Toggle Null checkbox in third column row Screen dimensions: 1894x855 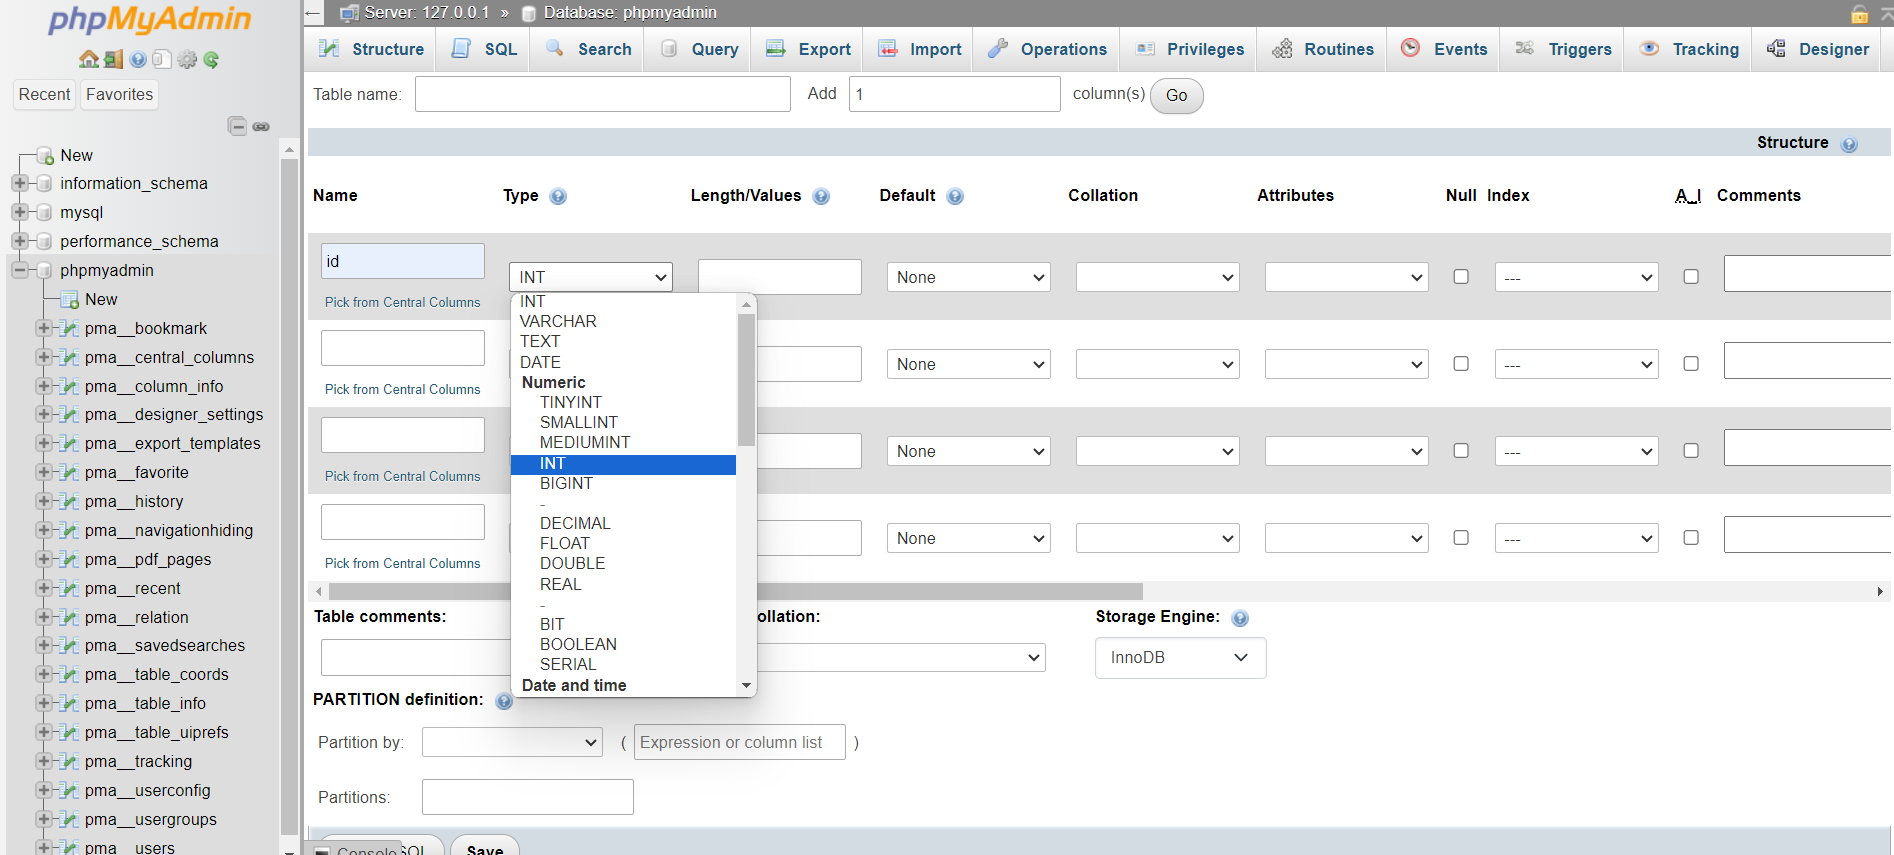(x=1461, y=450)
